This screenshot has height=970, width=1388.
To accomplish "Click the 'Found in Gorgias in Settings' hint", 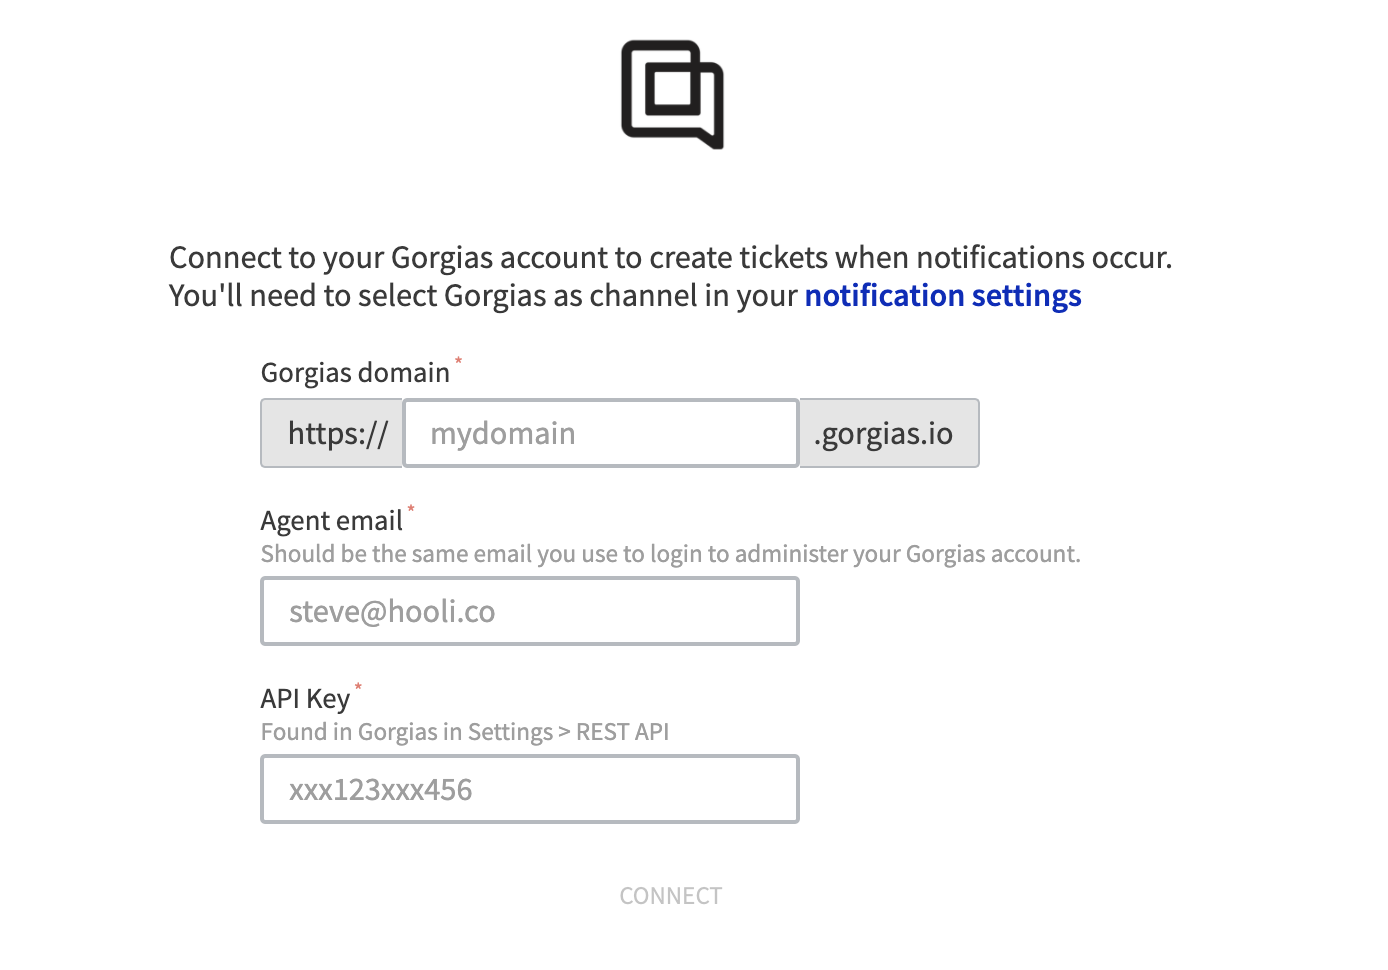I will point(465,732).
